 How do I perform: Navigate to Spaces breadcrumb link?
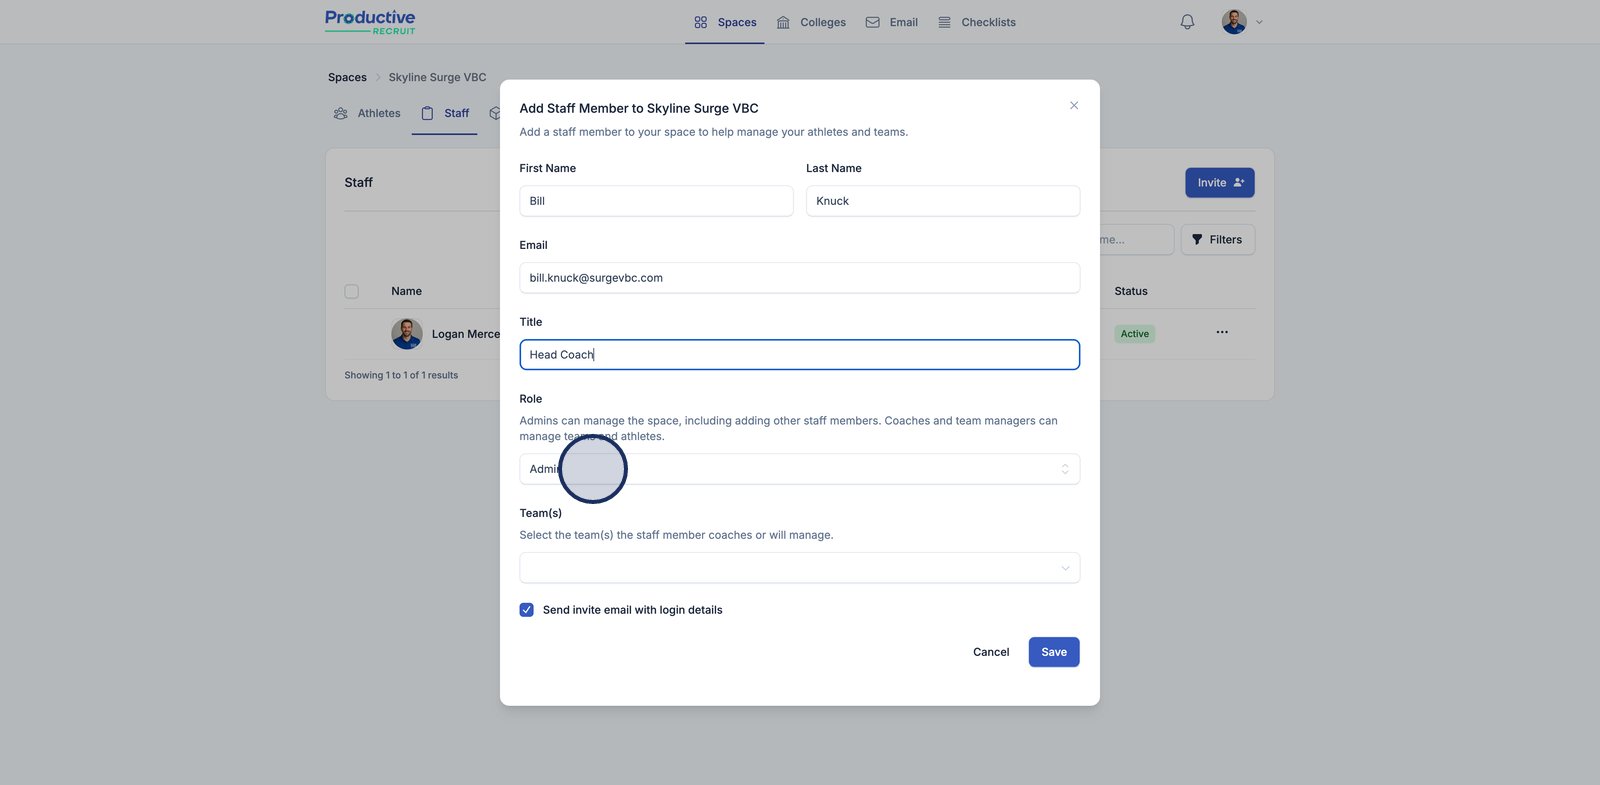tap(347, 78)
